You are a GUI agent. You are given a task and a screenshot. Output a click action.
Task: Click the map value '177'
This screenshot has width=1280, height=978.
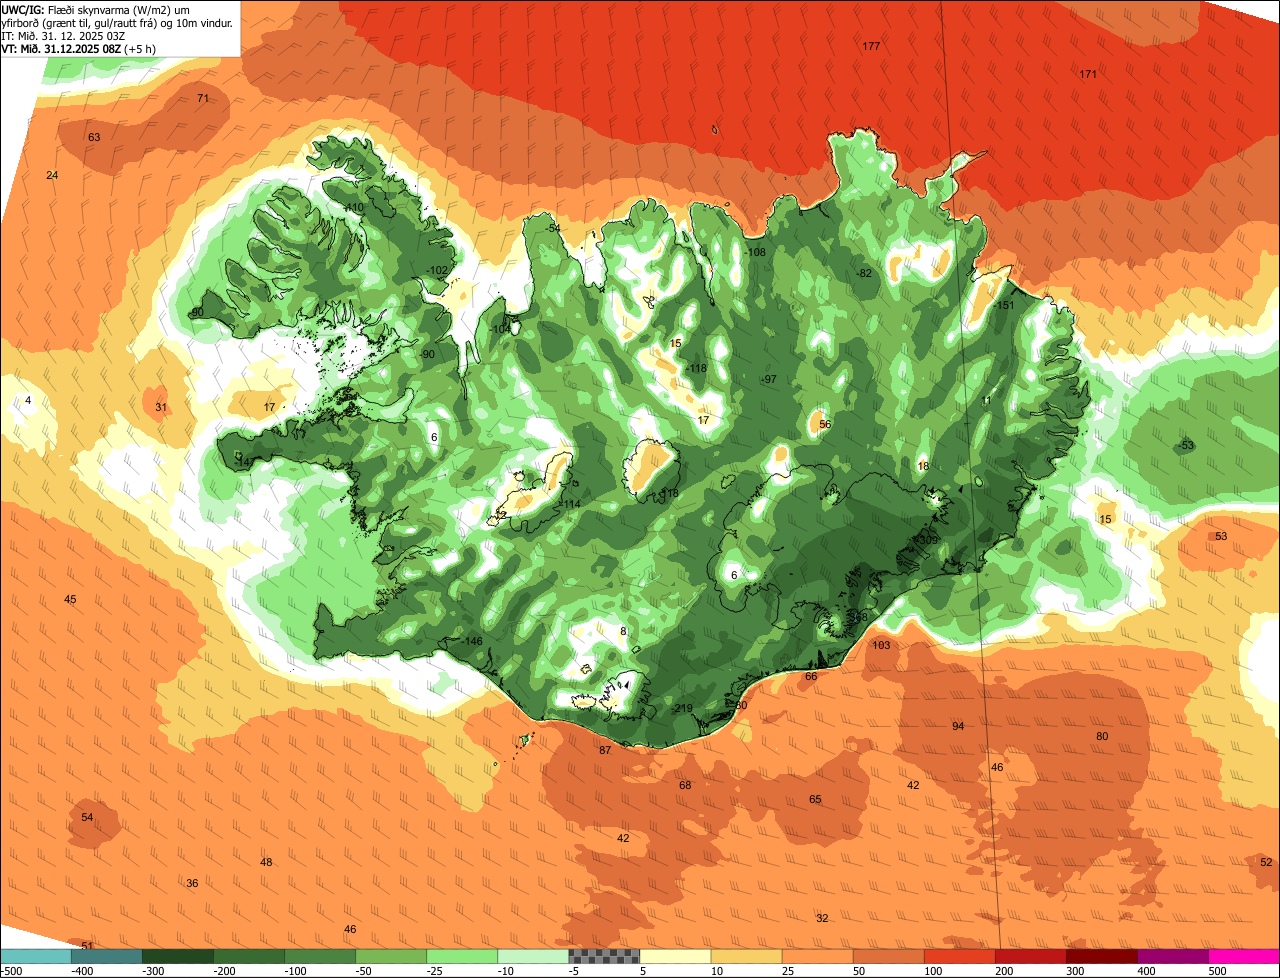click(871, 46)
